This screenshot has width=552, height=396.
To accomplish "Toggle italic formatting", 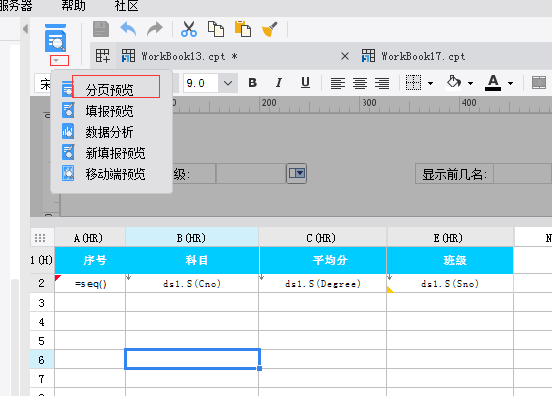I will coord(279,83).
